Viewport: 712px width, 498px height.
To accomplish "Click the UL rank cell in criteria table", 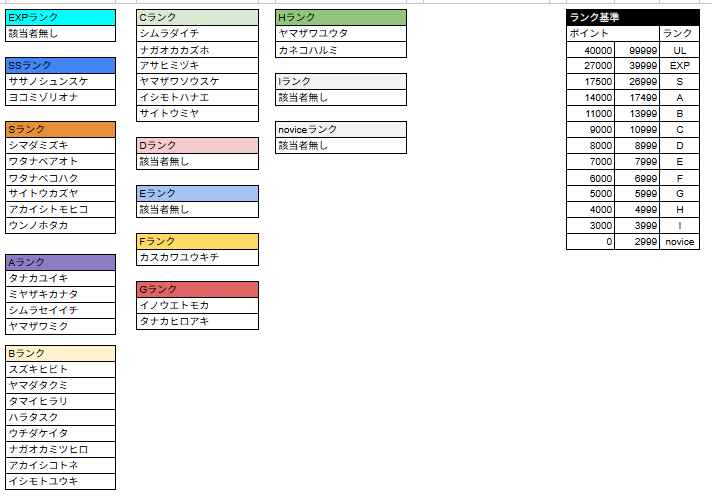I will click(x=680, y=49).
